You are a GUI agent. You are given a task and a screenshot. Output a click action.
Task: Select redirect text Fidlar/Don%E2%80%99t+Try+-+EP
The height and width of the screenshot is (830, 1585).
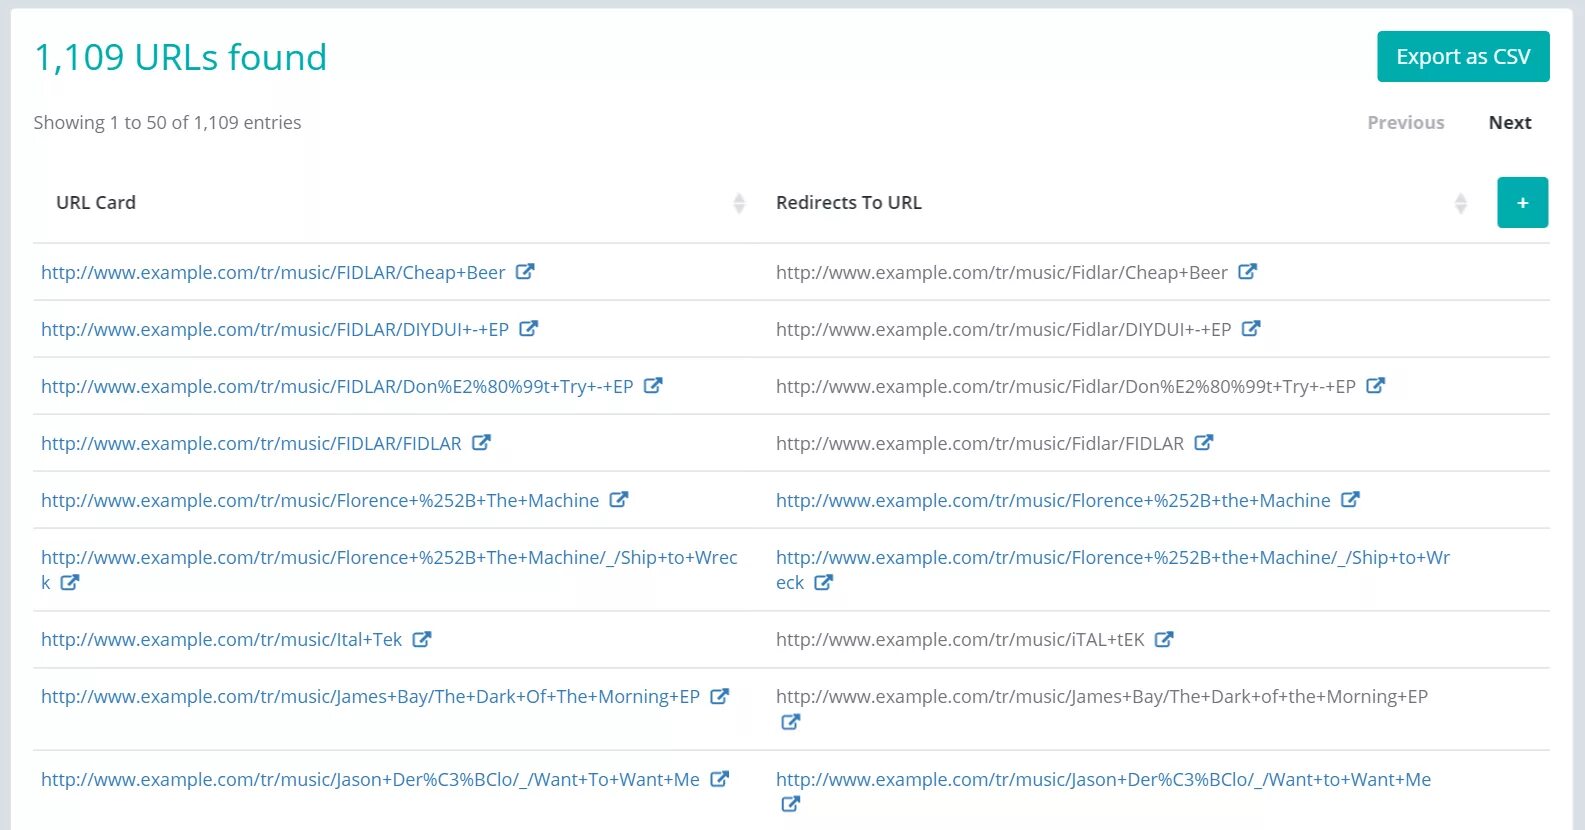coord(1066,387)
